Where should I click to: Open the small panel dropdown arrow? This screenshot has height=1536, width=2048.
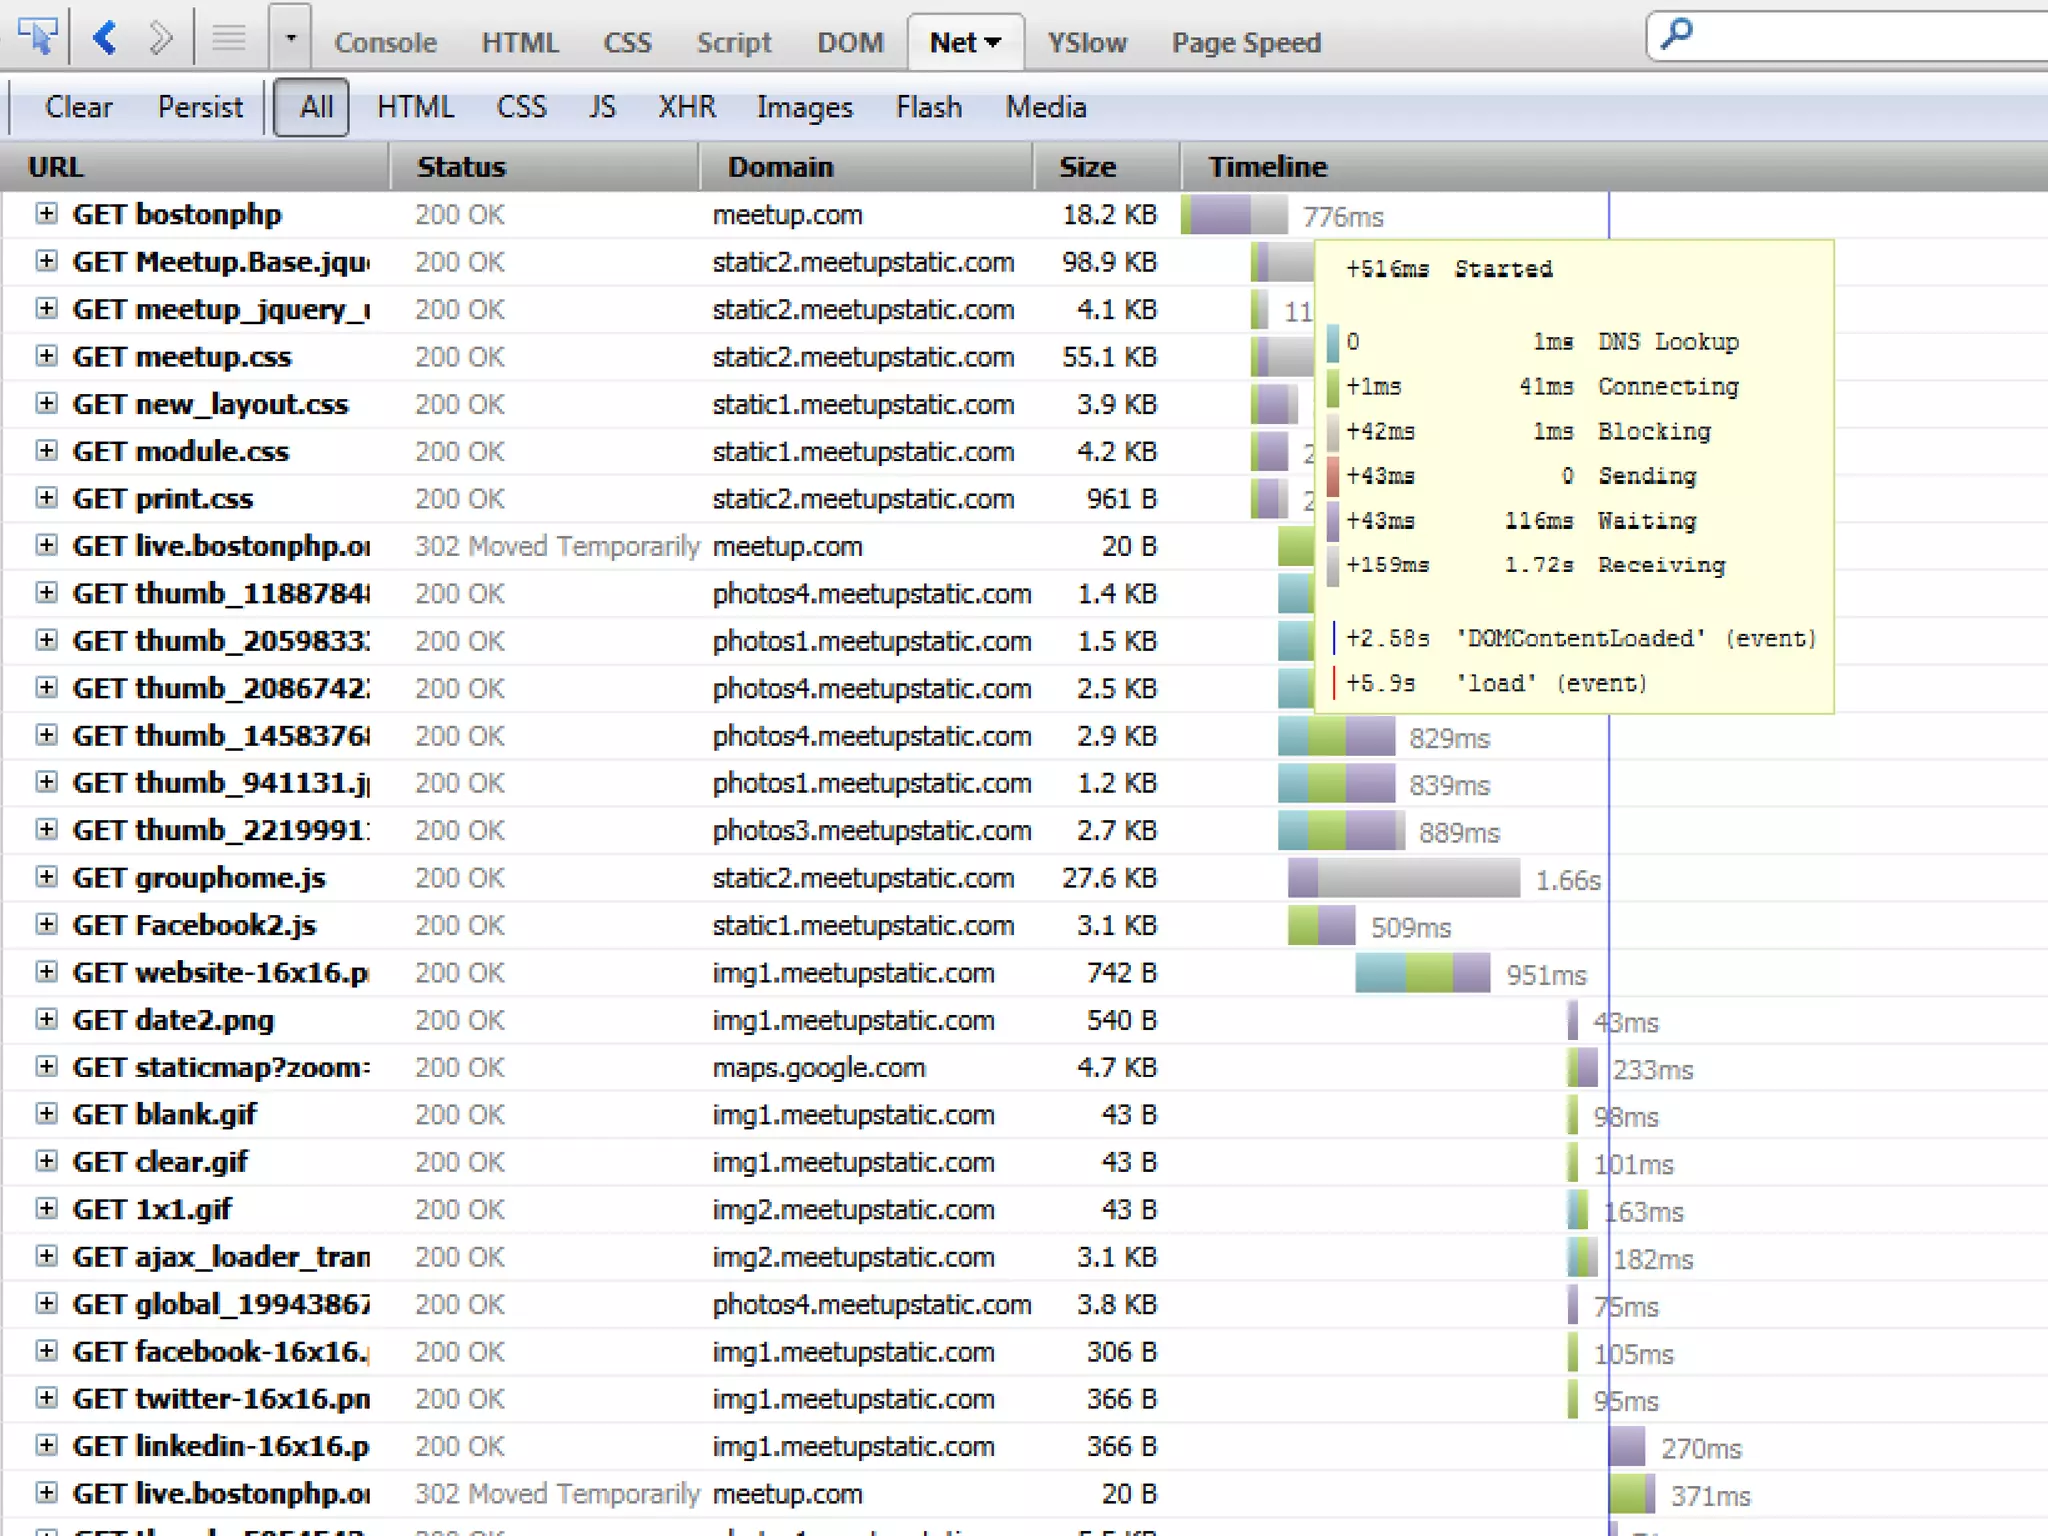[x=290, y=38]
